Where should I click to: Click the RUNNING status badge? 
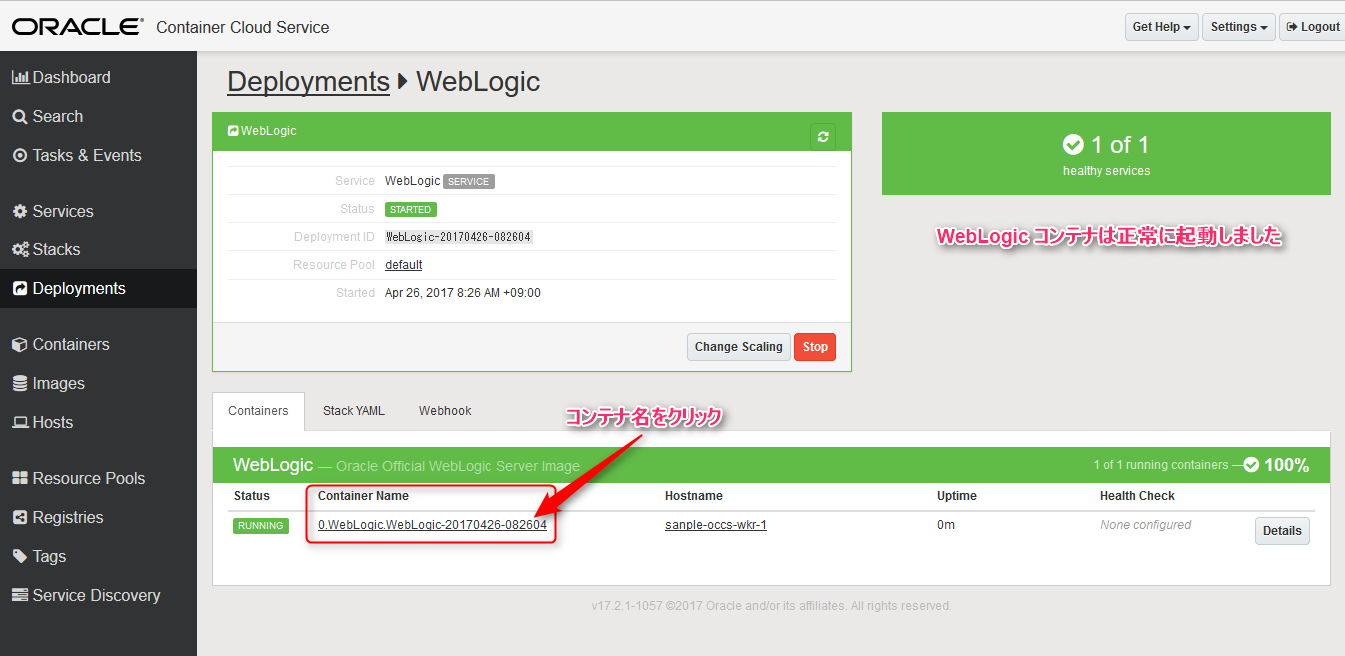click(261, 526)
